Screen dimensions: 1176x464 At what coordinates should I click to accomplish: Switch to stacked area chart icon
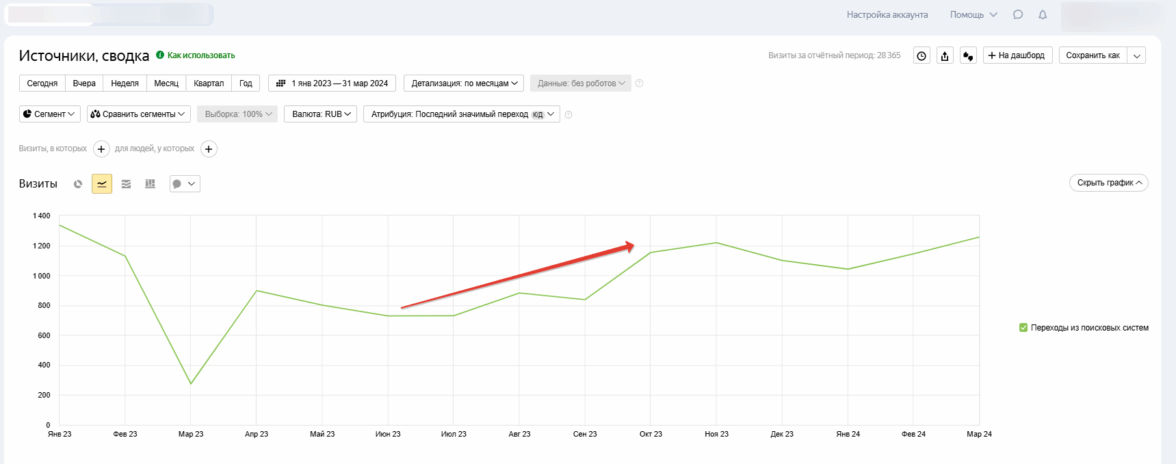tap(126, 184)
